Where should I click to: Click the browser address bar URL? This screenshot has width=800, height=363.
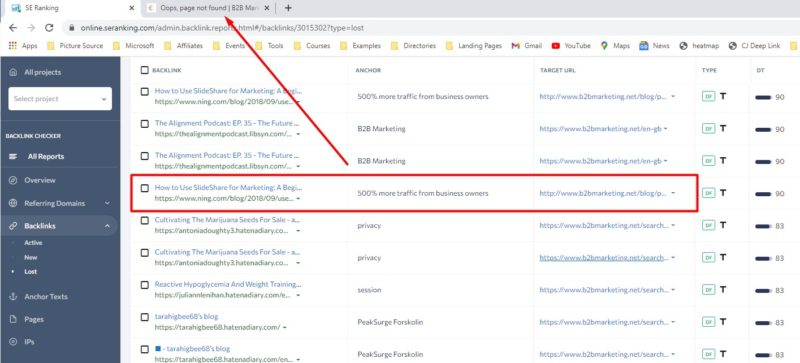[222, 28]
